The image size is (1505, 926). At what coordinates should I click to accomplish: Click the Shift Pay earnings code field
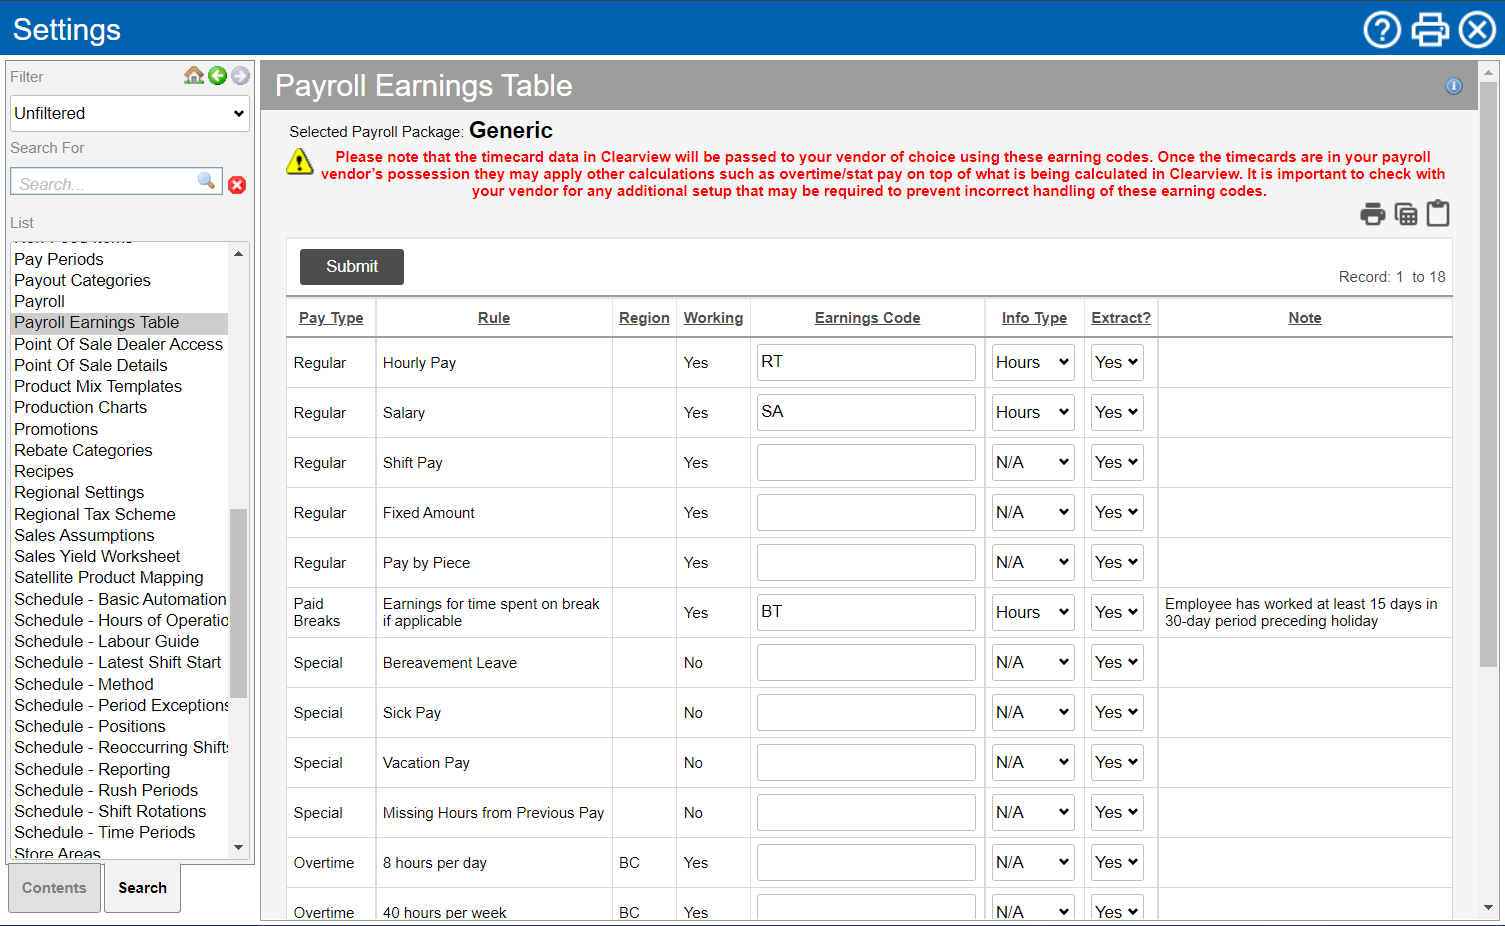[x=866, y=463]
